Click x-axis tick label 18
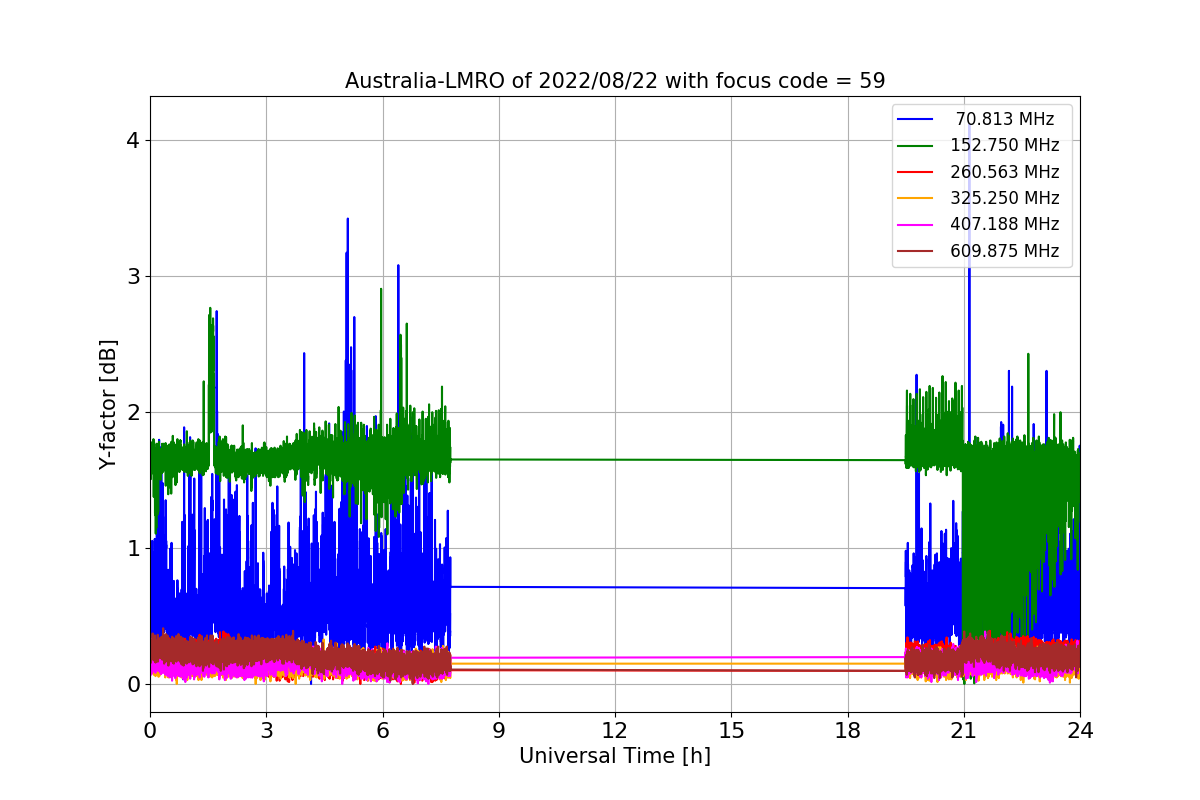This screenshot has height=800, width=1200. [847, 730]
